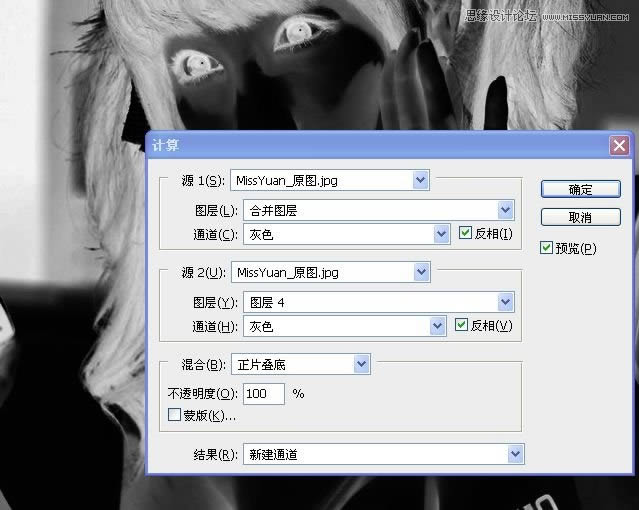The height and width of the screenshot is (510, 639).
Task: Click the 取消 button
Action: tap(580, 217)
